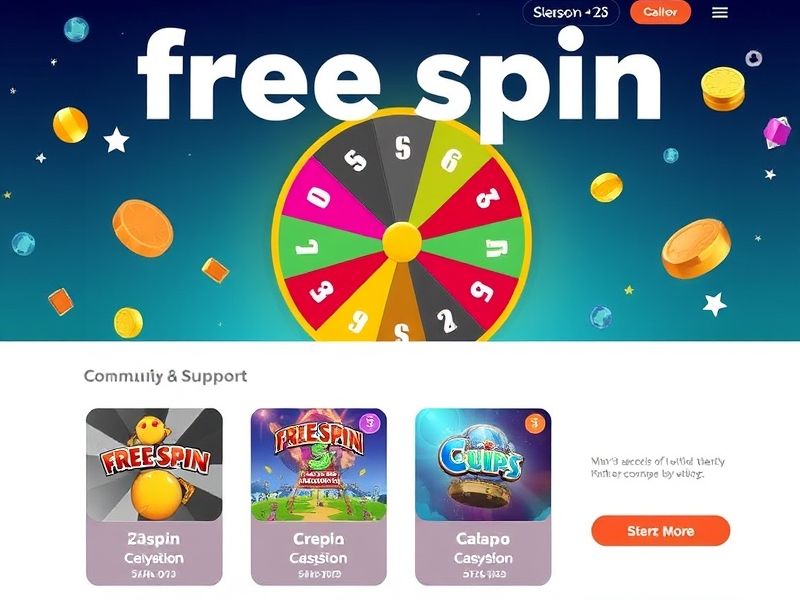This screenshot has height=600, width=800.
Task: Open the hamburger menu icon
Action: 719,12
